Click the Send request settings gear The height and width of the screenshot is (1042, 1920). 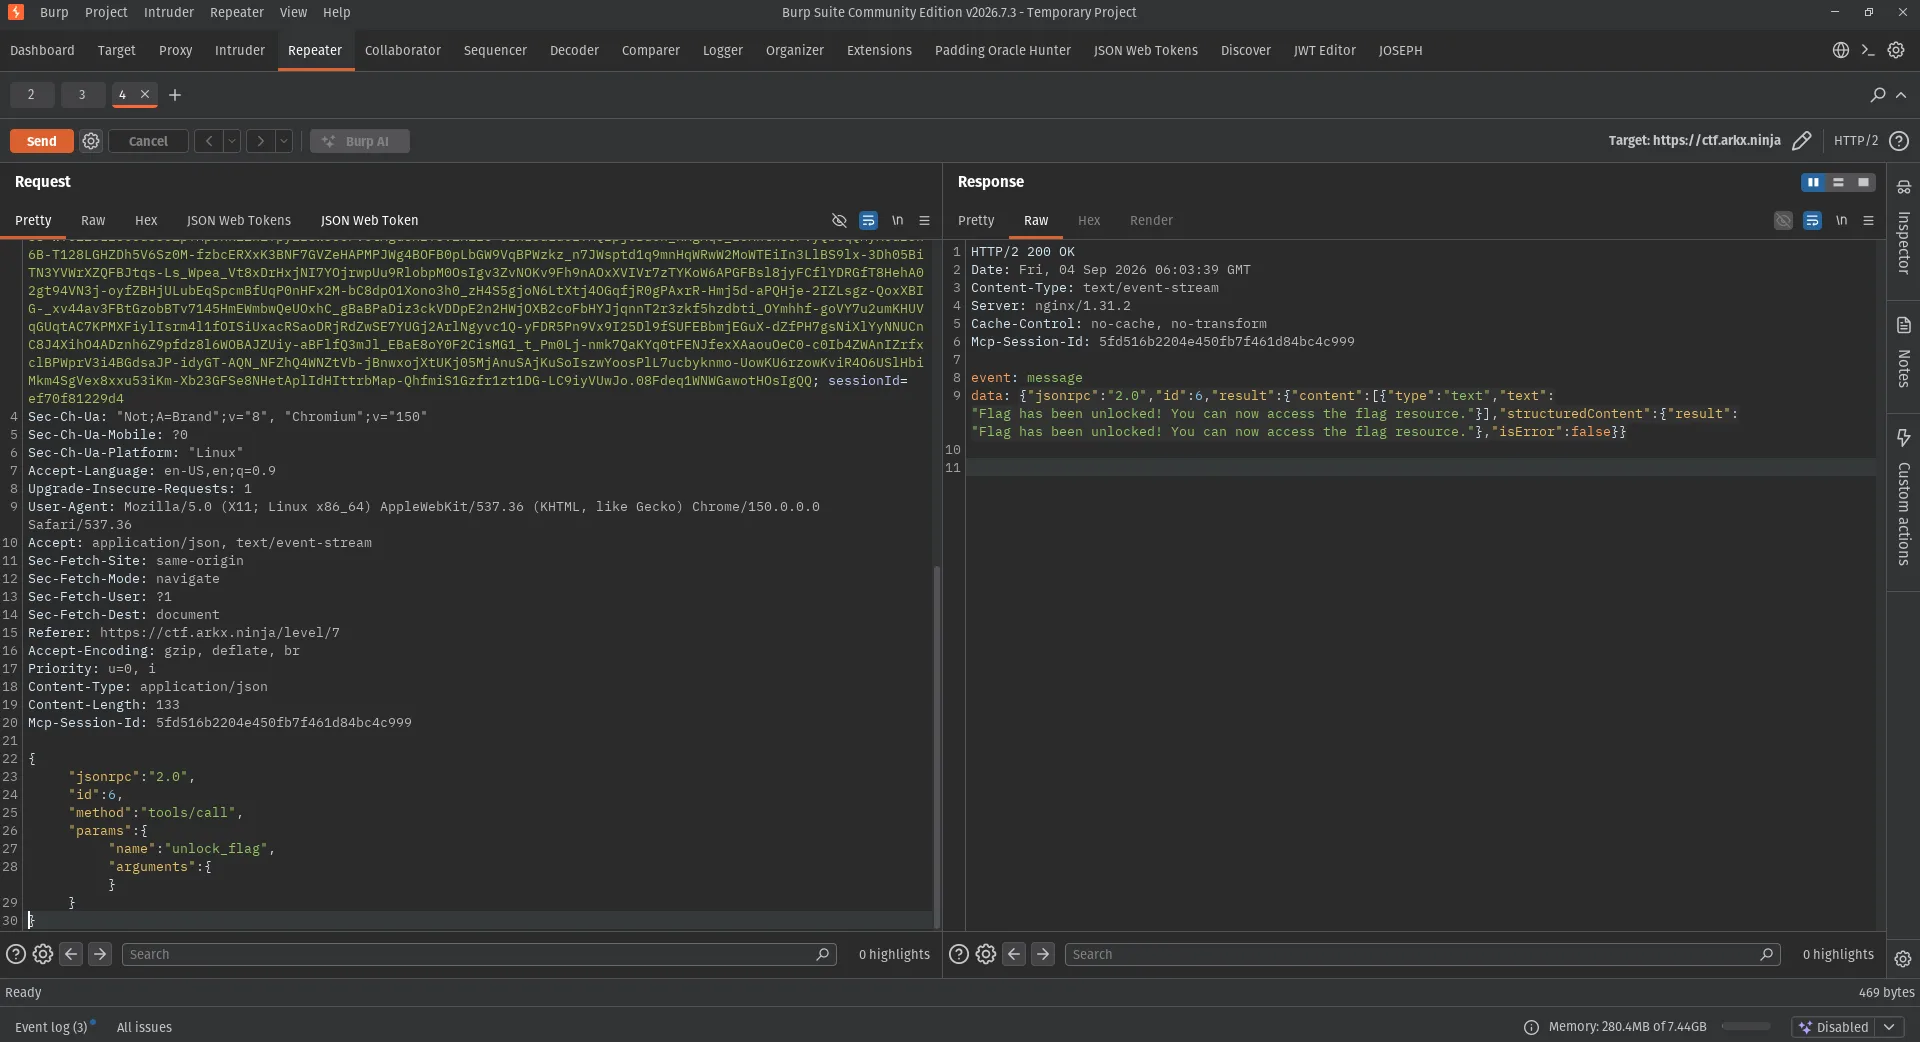tap(91, 141)
